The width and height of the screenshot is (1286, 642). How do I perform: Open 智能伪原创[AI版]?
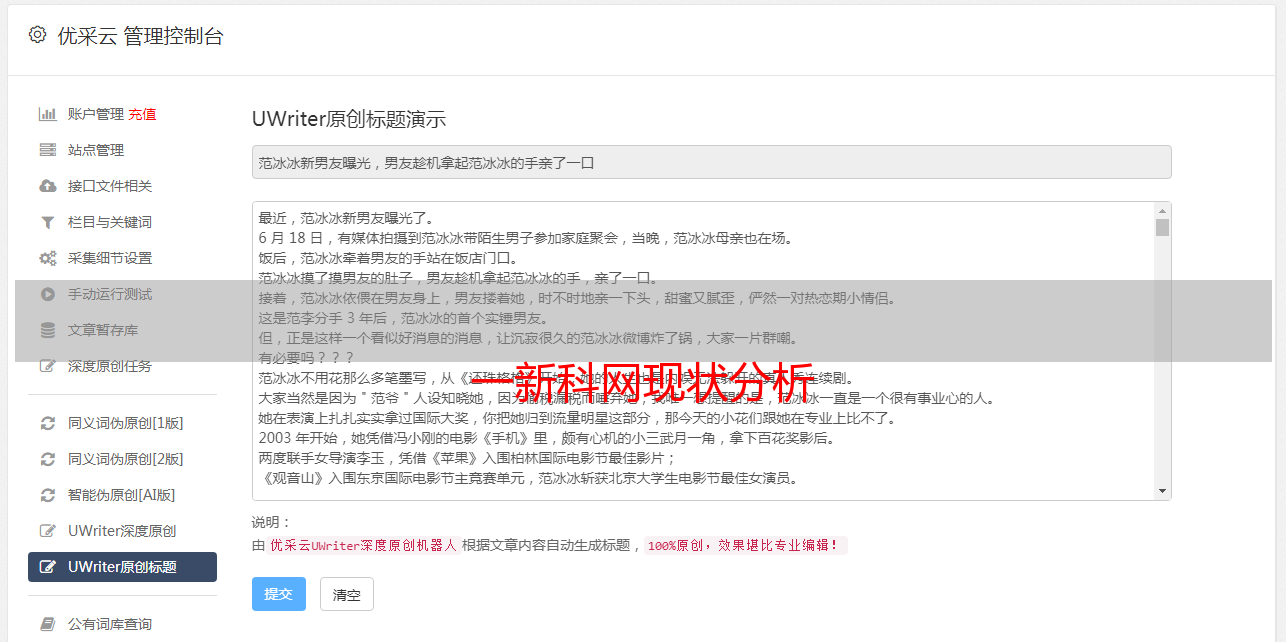[x=122, y=495]
